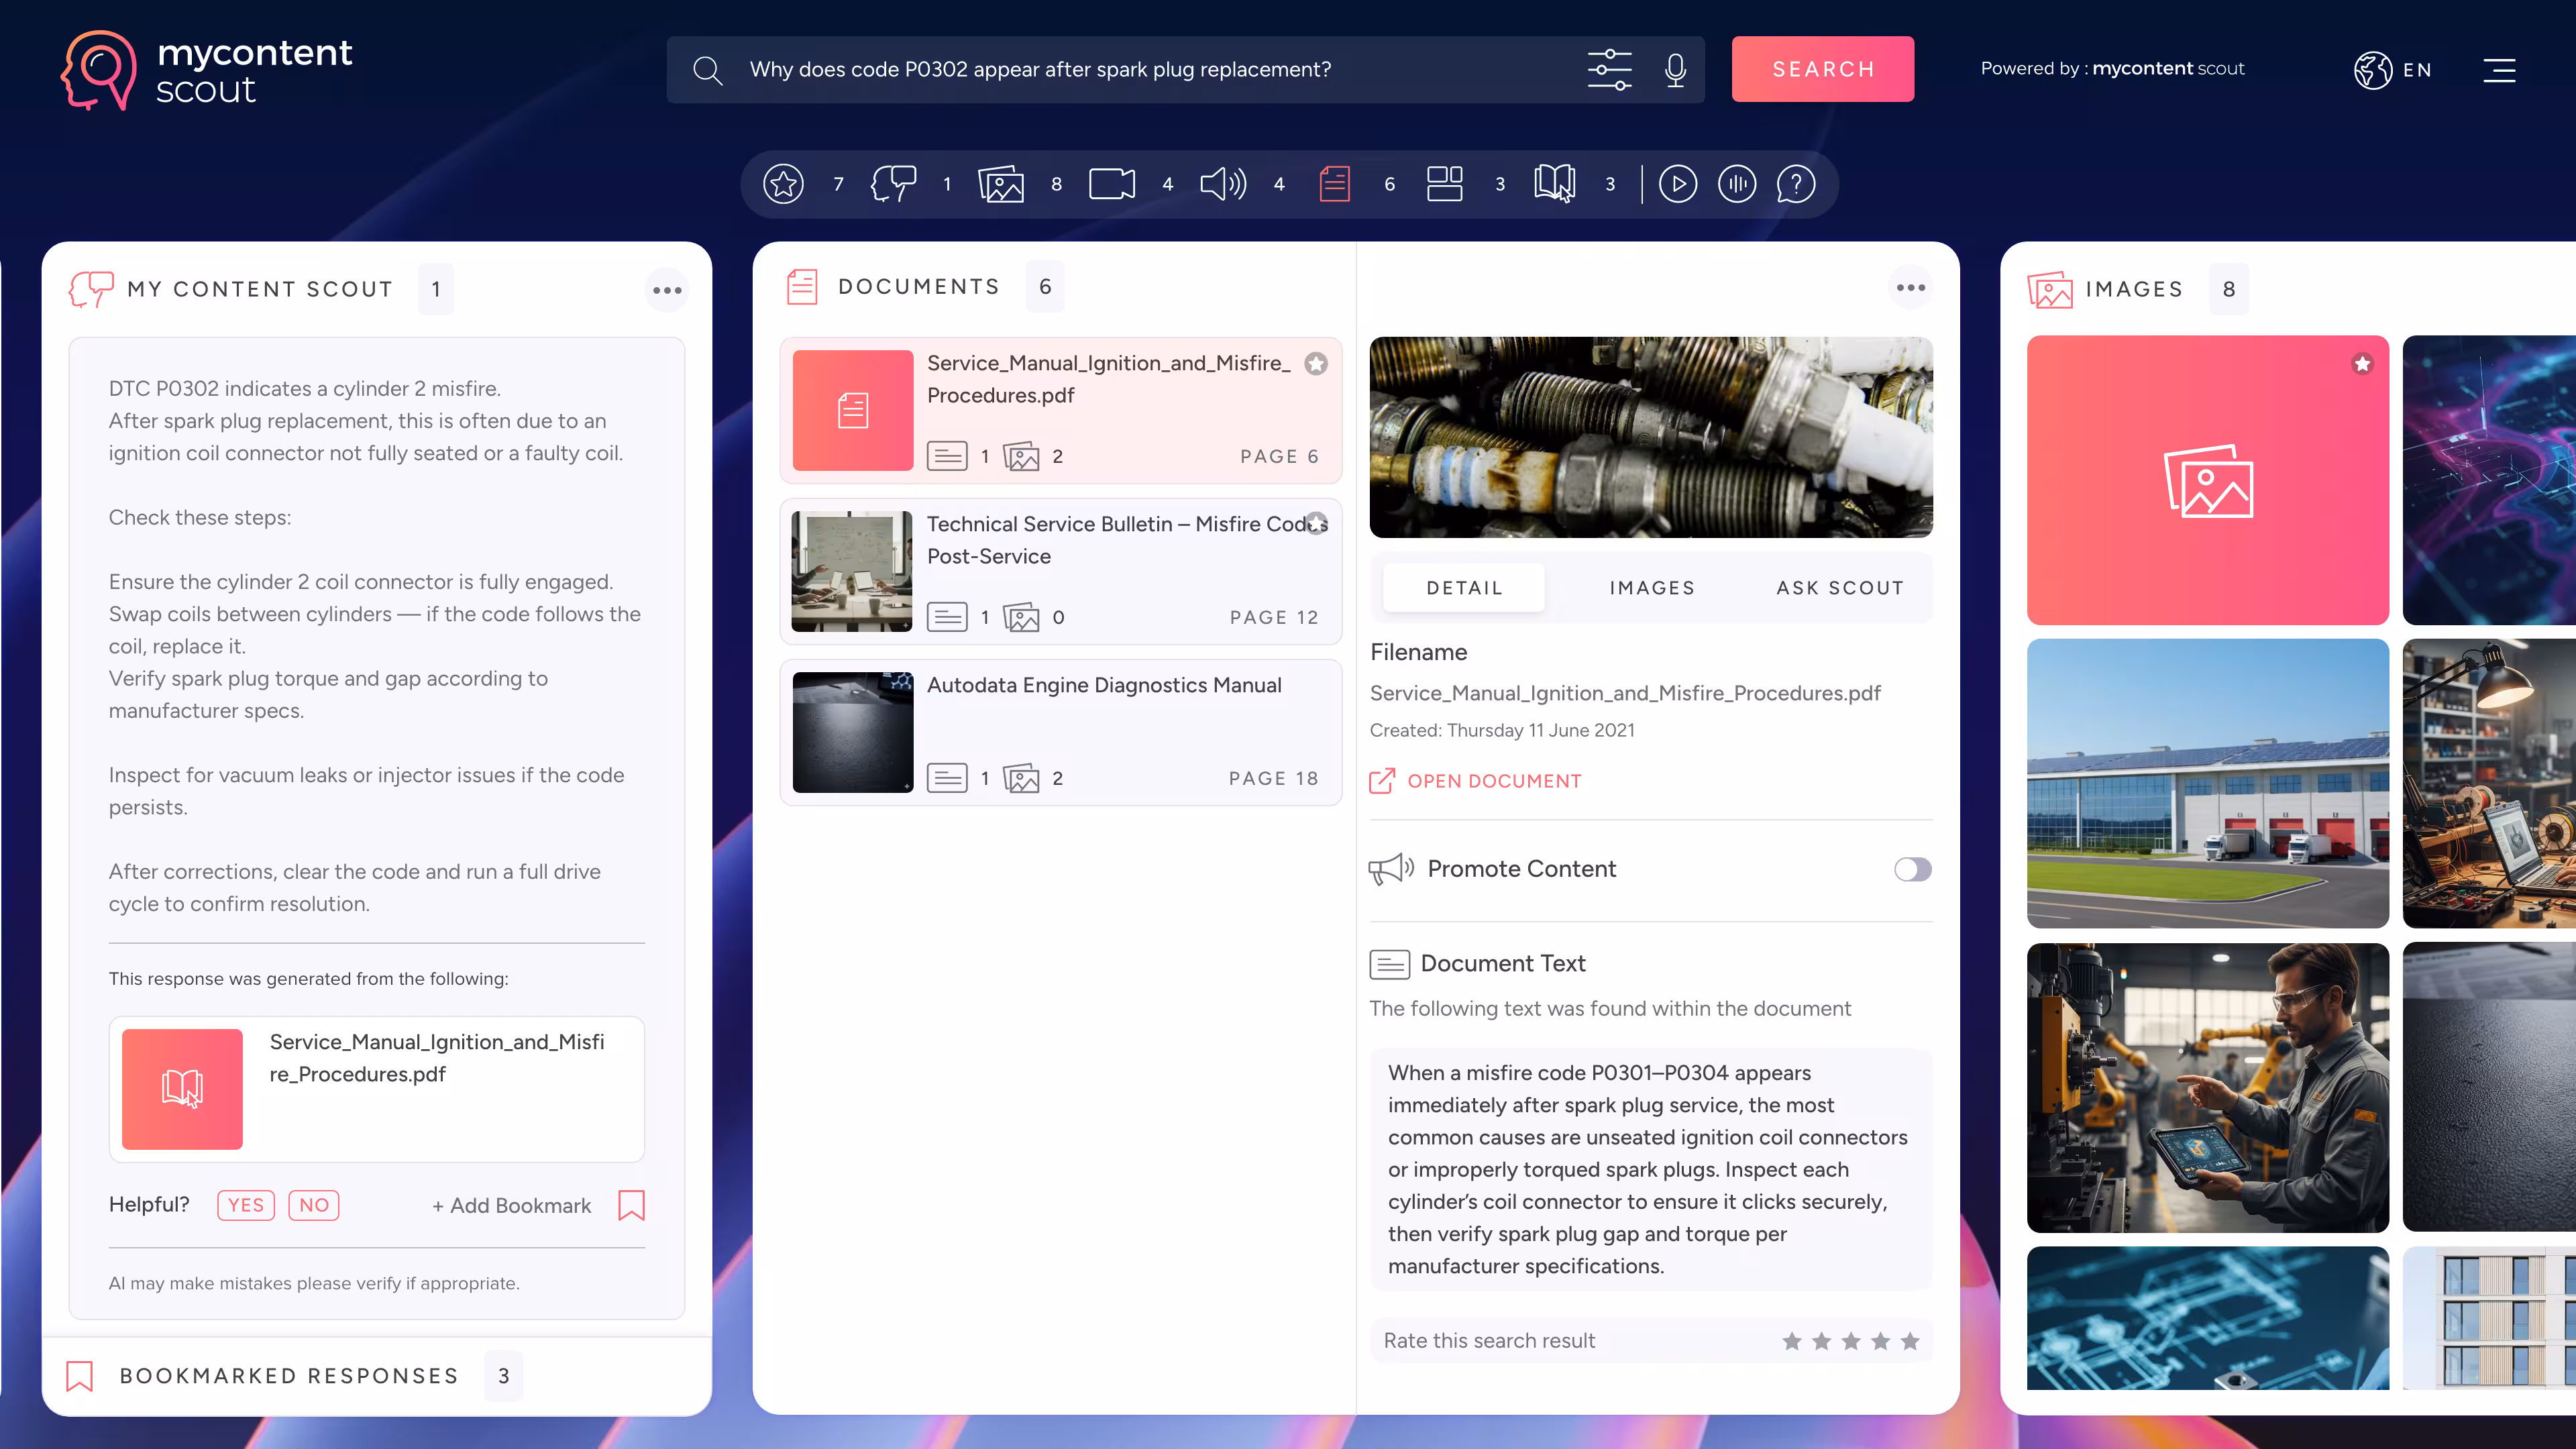Switch to the Images tab
2576x1449 pixels.
coord(1652,588)
